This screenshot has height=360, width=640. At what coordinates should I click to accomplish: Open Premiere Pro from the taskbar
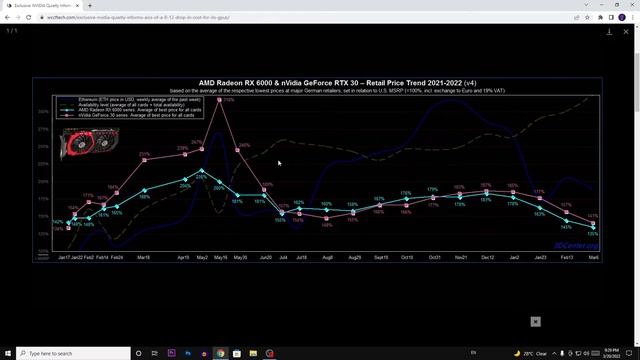171,353
